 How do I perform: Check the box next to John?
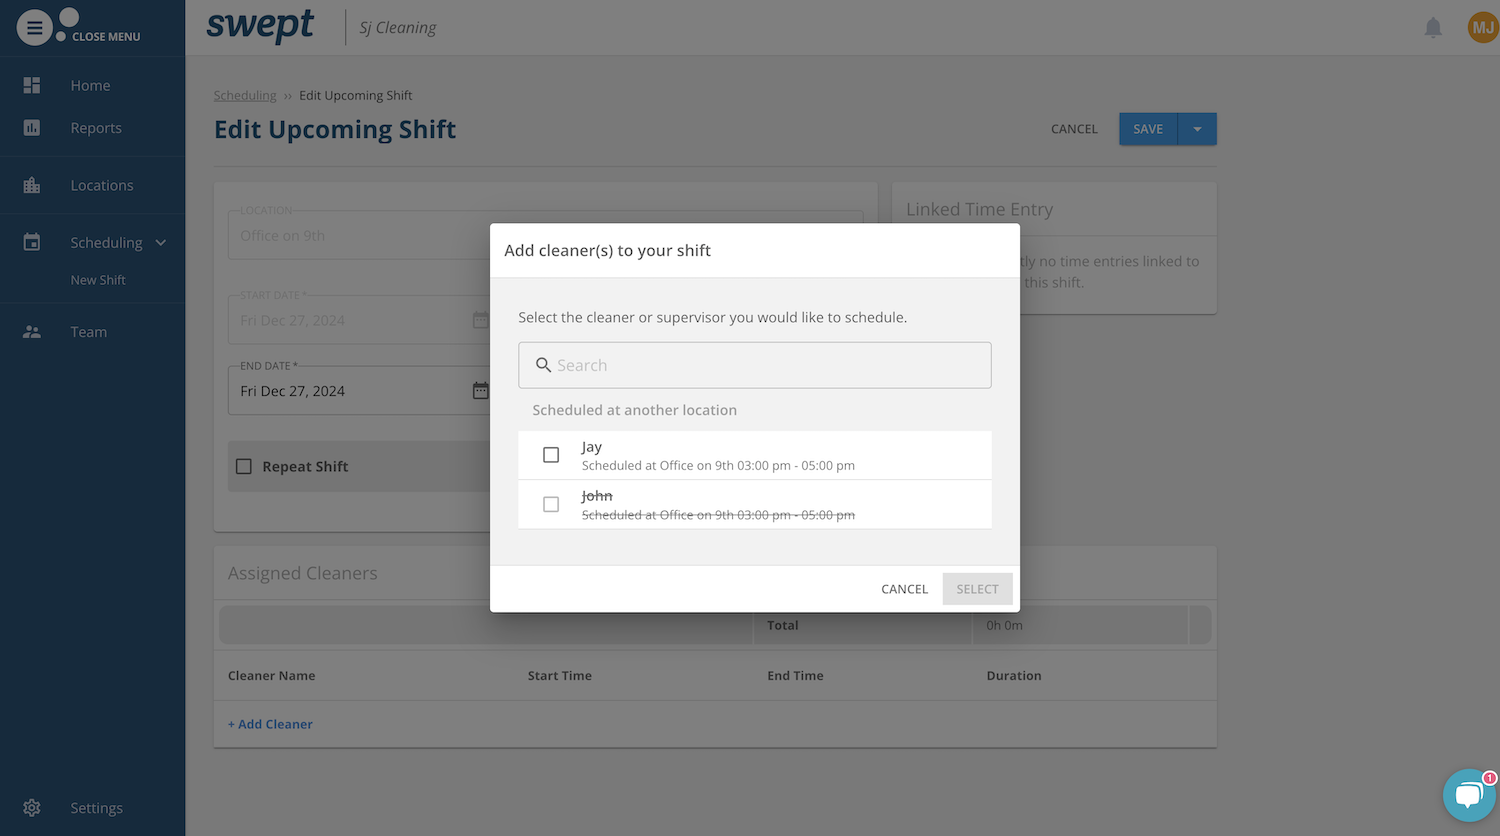551,504
